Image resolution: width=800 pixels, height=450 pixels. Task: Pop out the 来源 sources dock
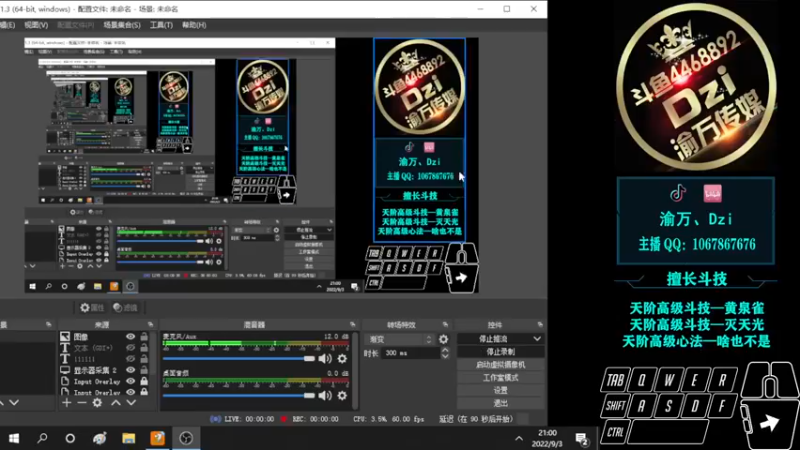(x=151, y=324)
